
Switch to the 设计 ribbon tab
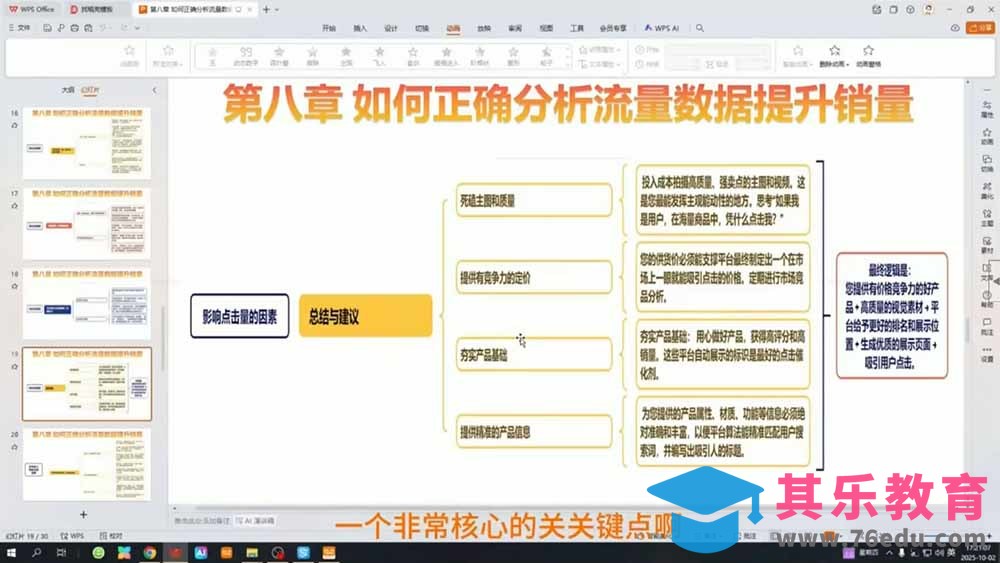[x=391, y=28]
